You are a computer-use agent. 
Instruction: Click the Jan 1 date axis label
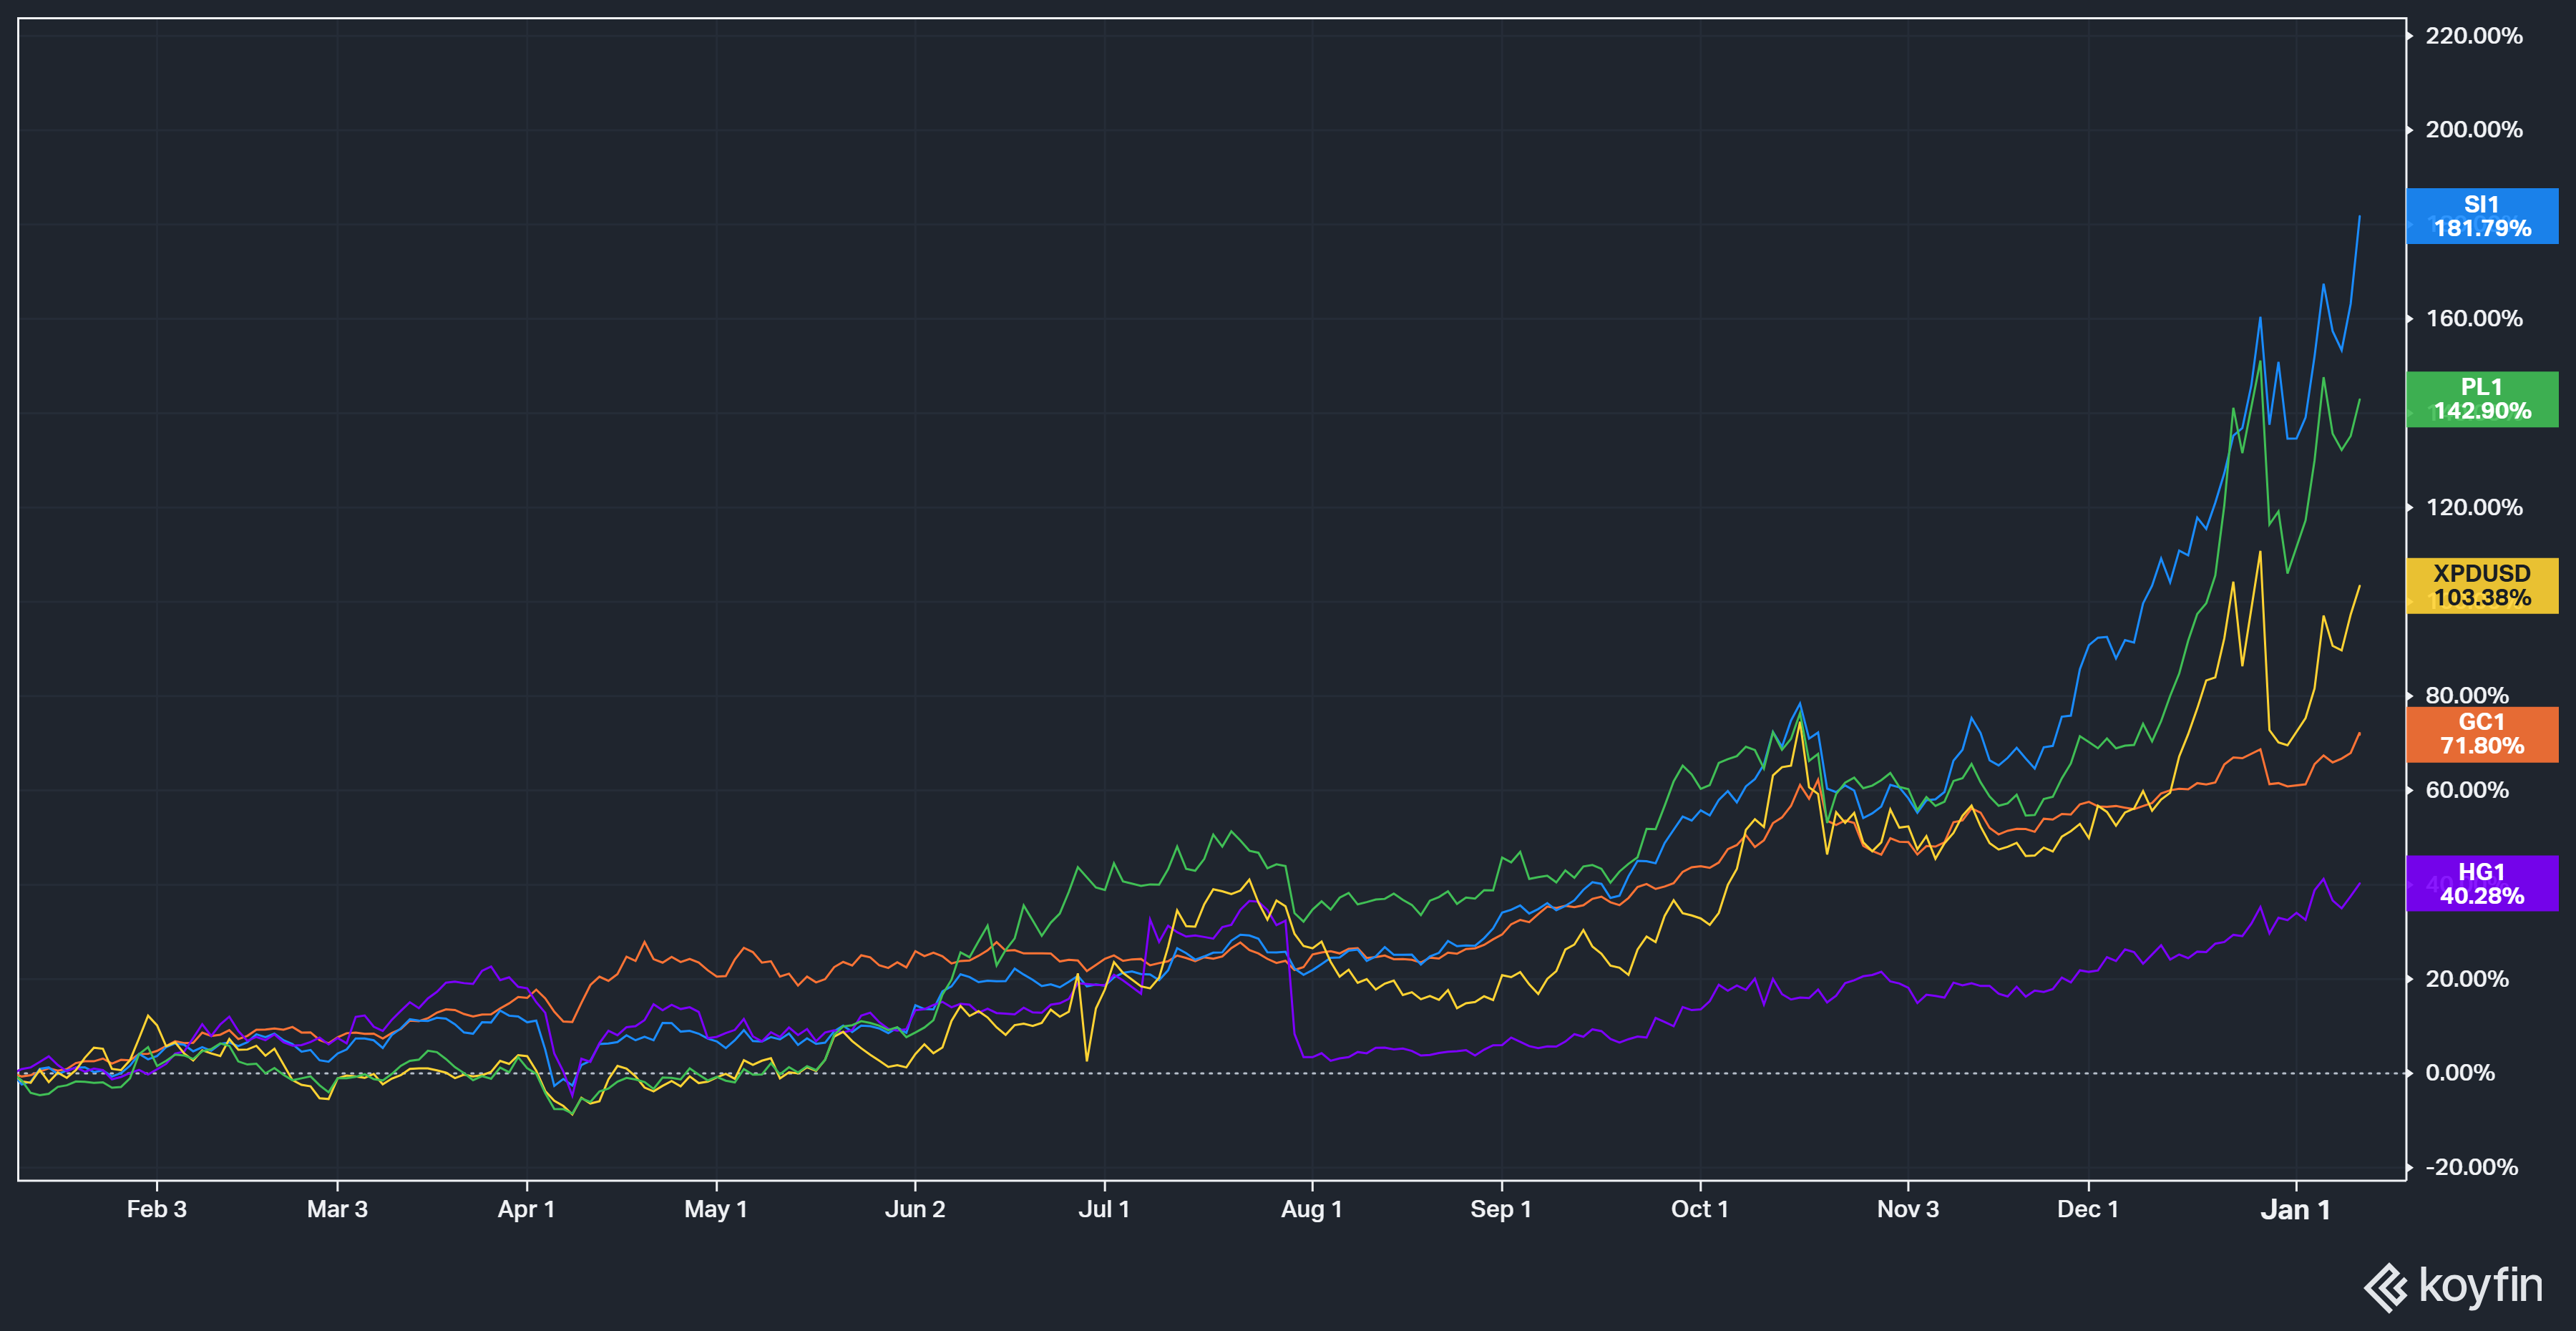coord(2295,1210)
